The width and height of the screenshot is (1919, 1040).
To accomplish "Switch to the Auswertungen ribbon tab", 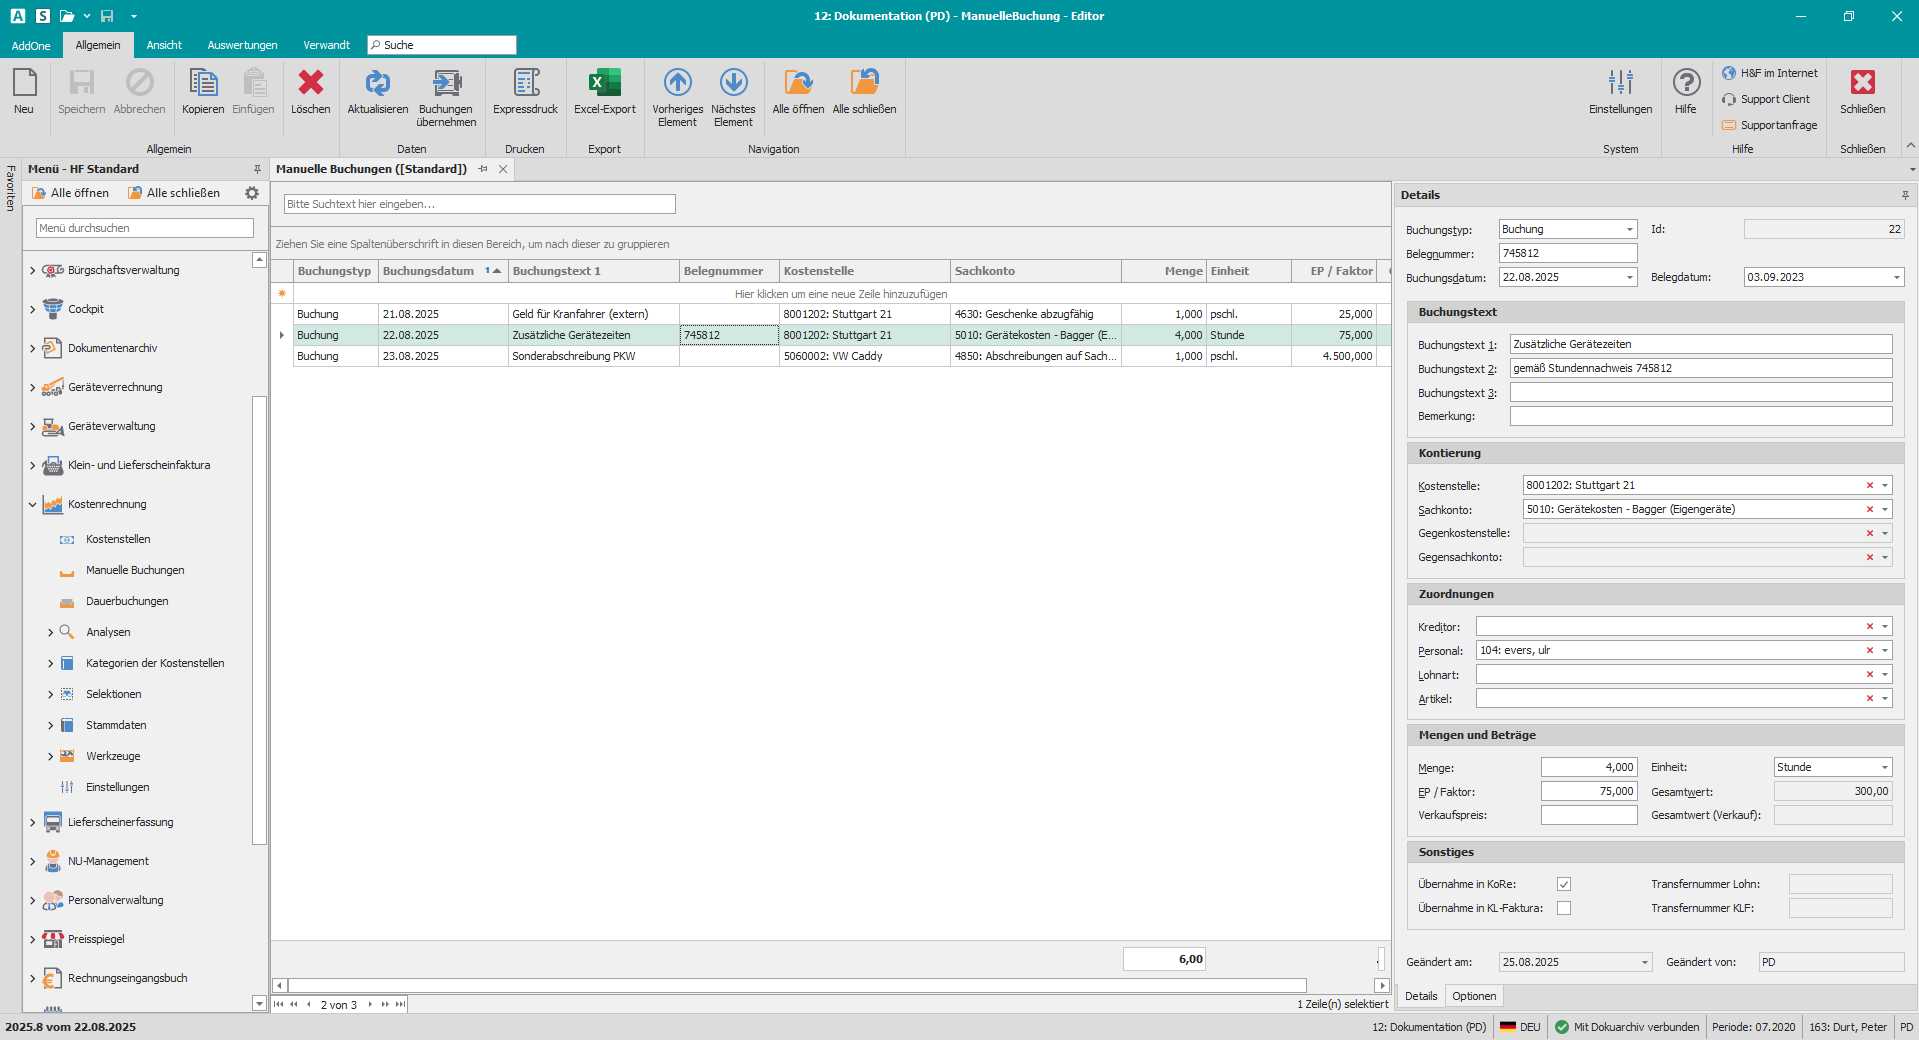I will tap(242, 45).
